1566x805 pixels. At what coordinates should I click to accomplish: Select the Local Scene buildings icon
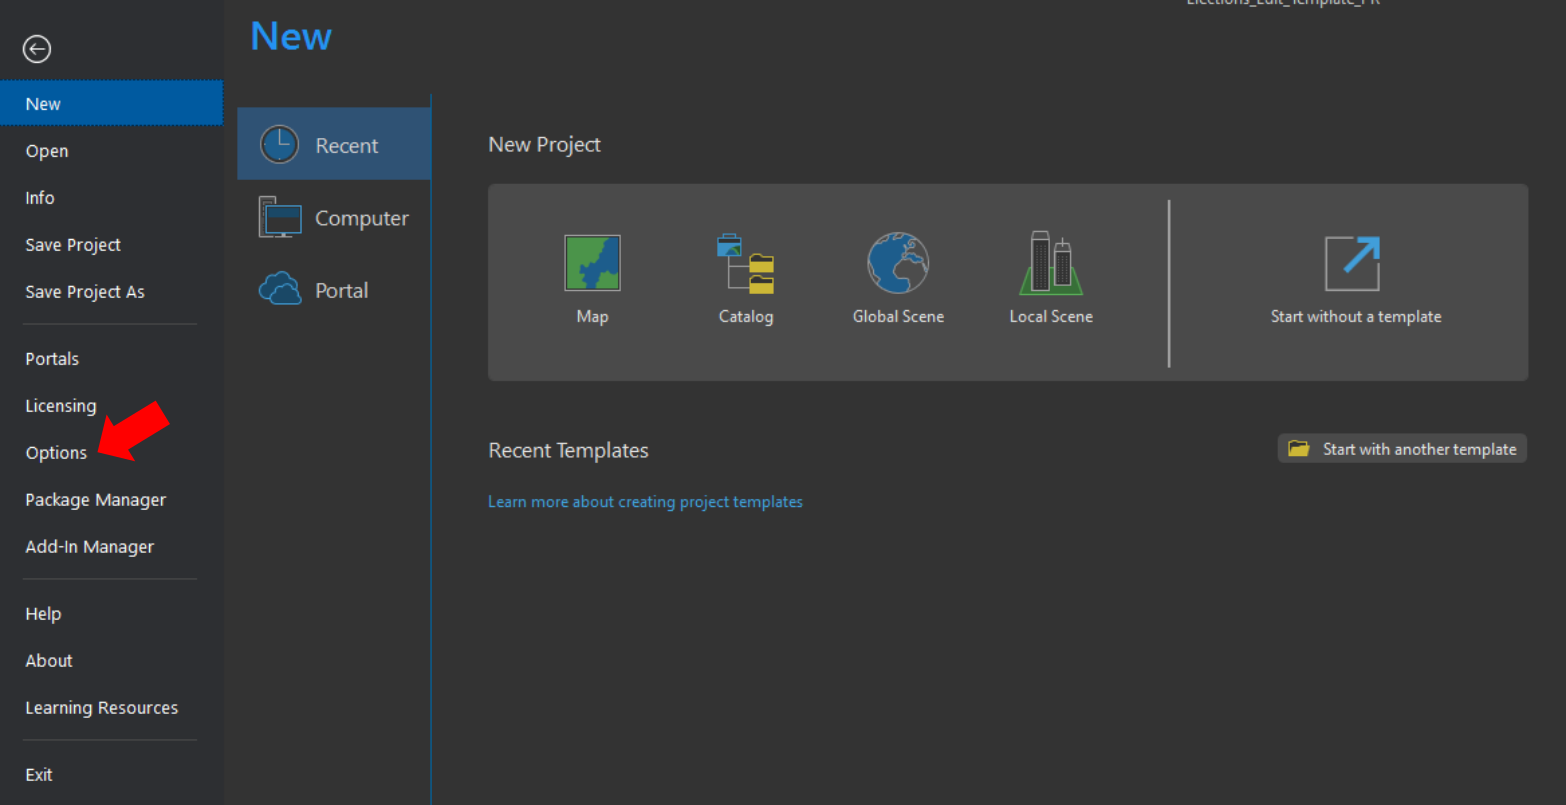pos(1051,263)
